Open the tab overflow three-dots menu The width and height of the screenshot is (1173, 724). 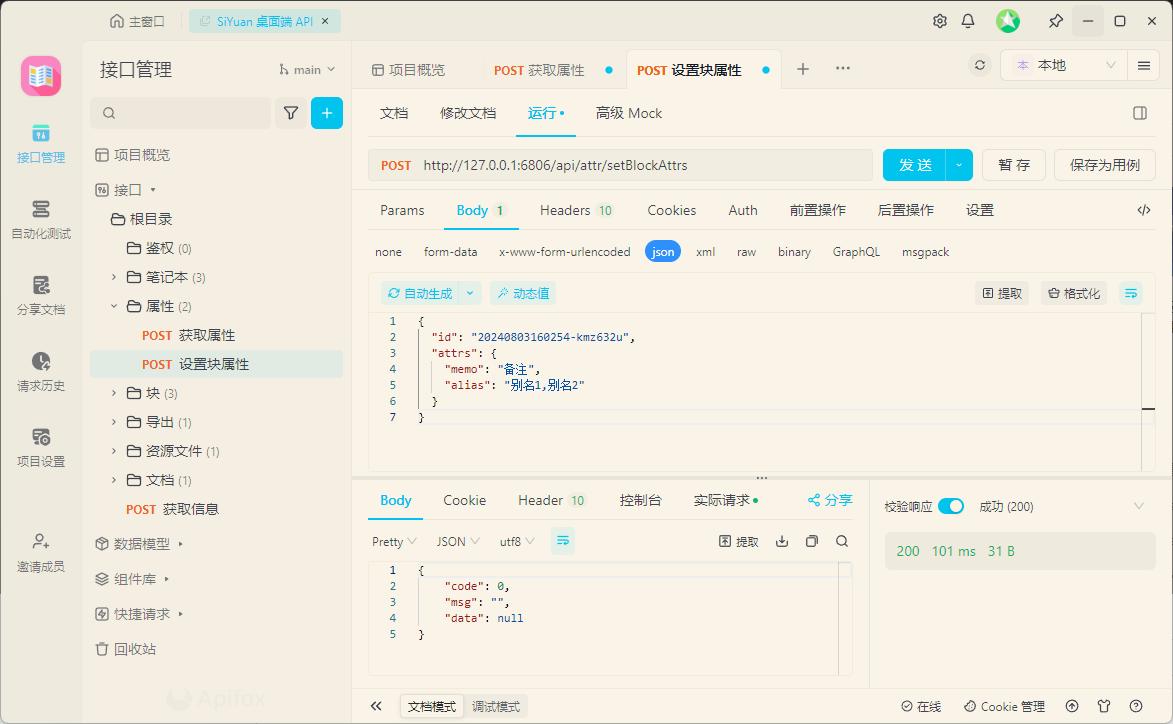842,68
